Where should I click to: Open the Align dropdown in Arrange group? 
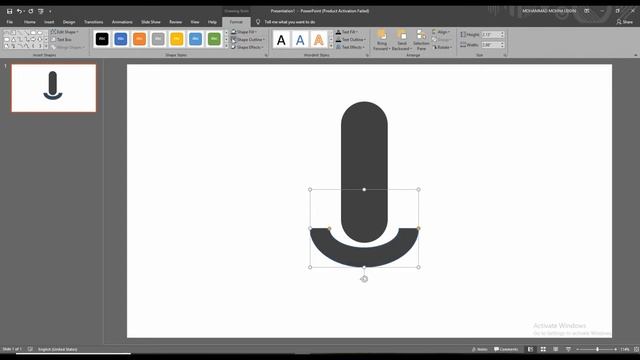coord(441,32)
